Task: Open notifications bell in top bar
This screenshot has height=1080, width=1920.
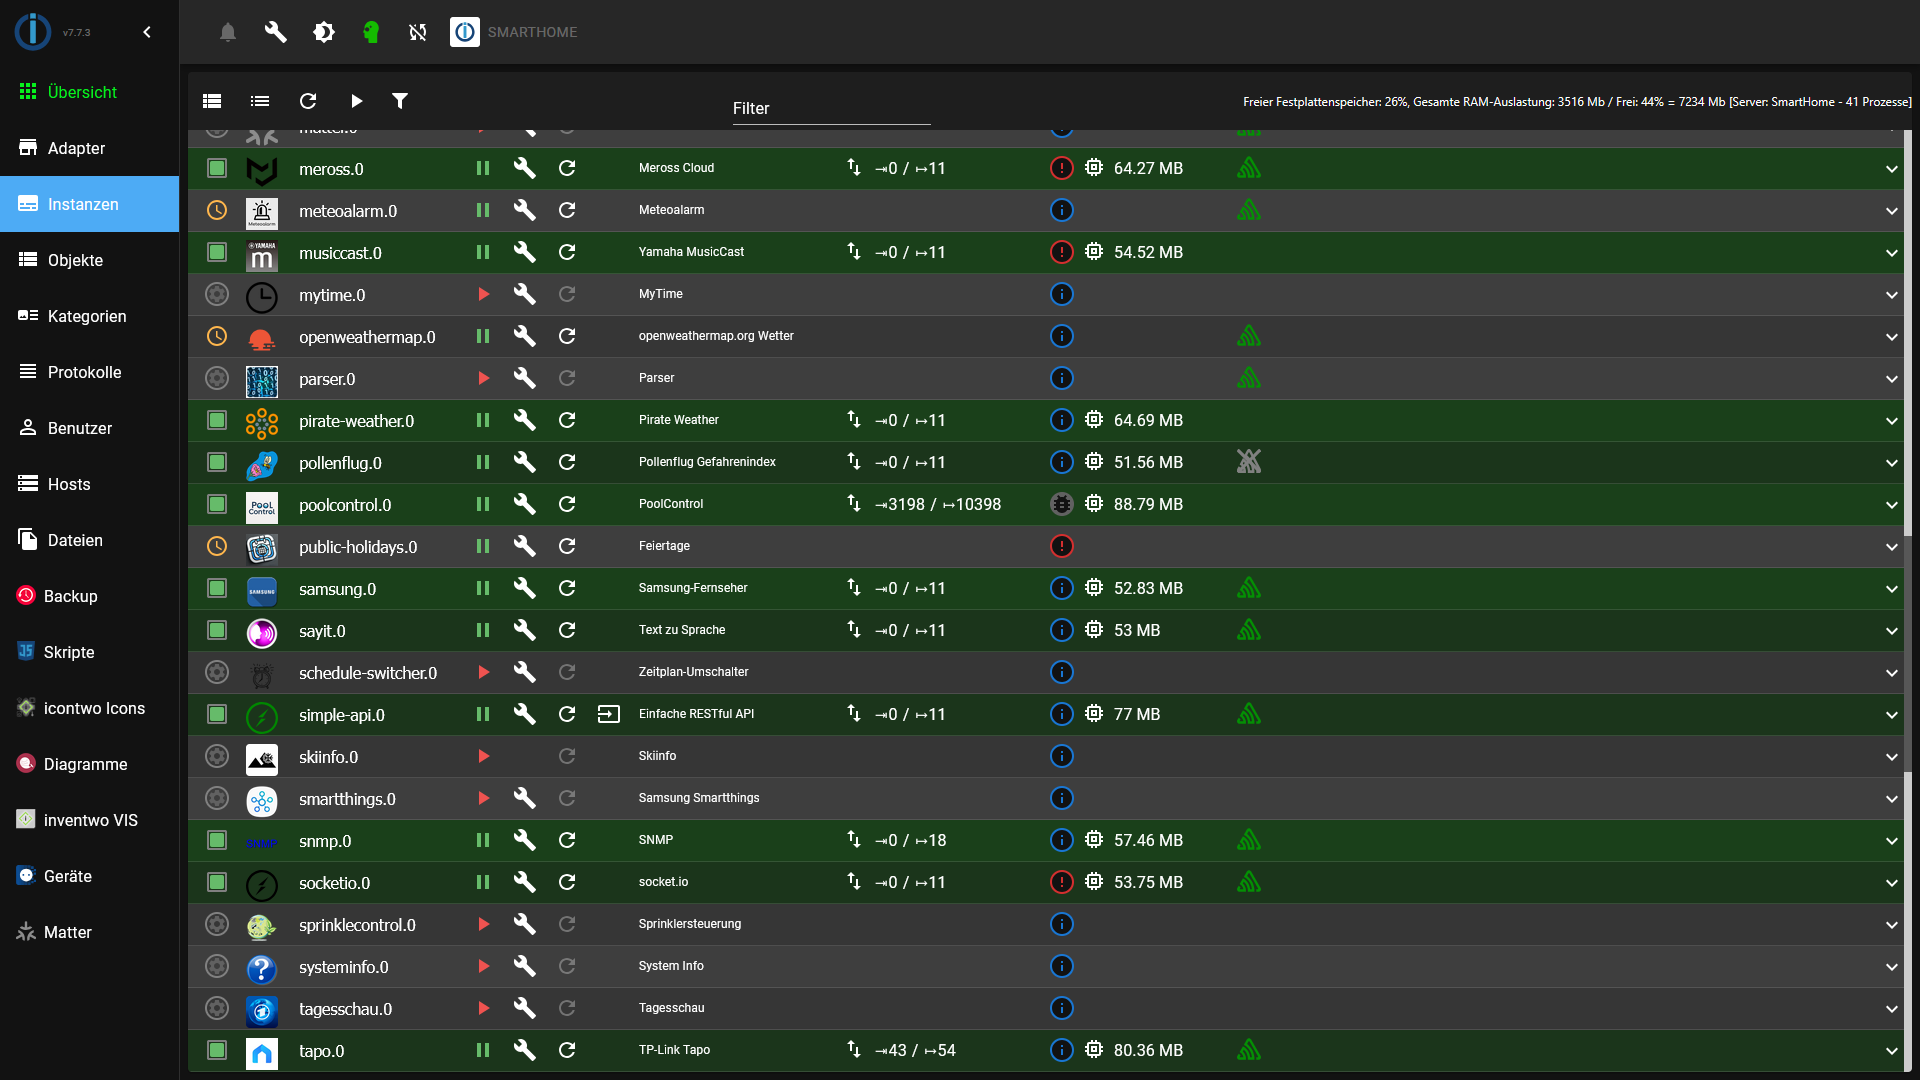Action: click(228, 32)
